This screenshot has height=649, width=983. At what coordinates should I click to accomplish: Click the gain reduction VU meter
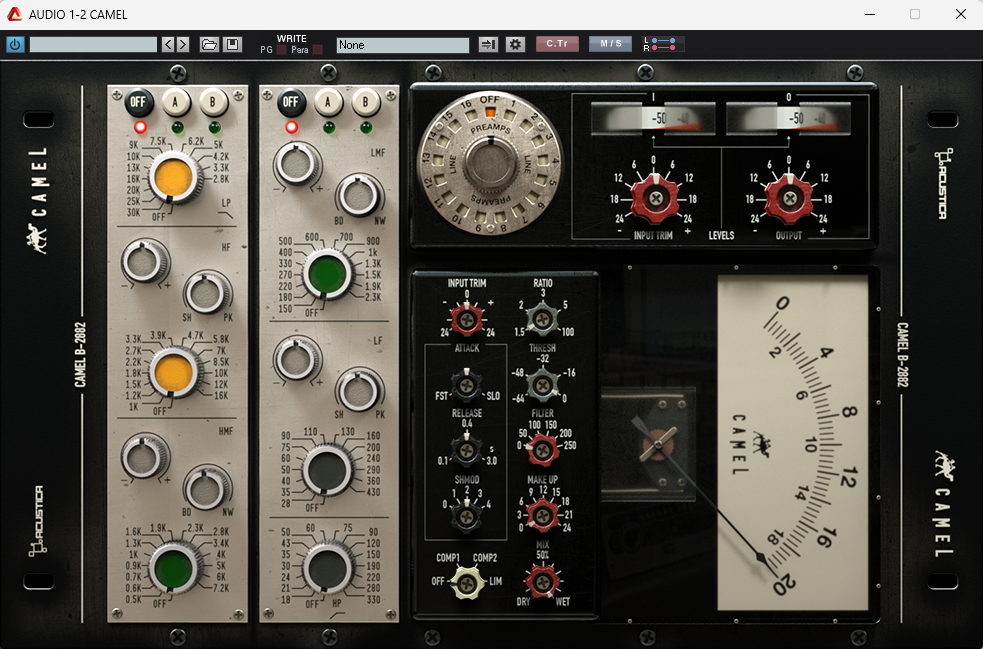point(792,443)
